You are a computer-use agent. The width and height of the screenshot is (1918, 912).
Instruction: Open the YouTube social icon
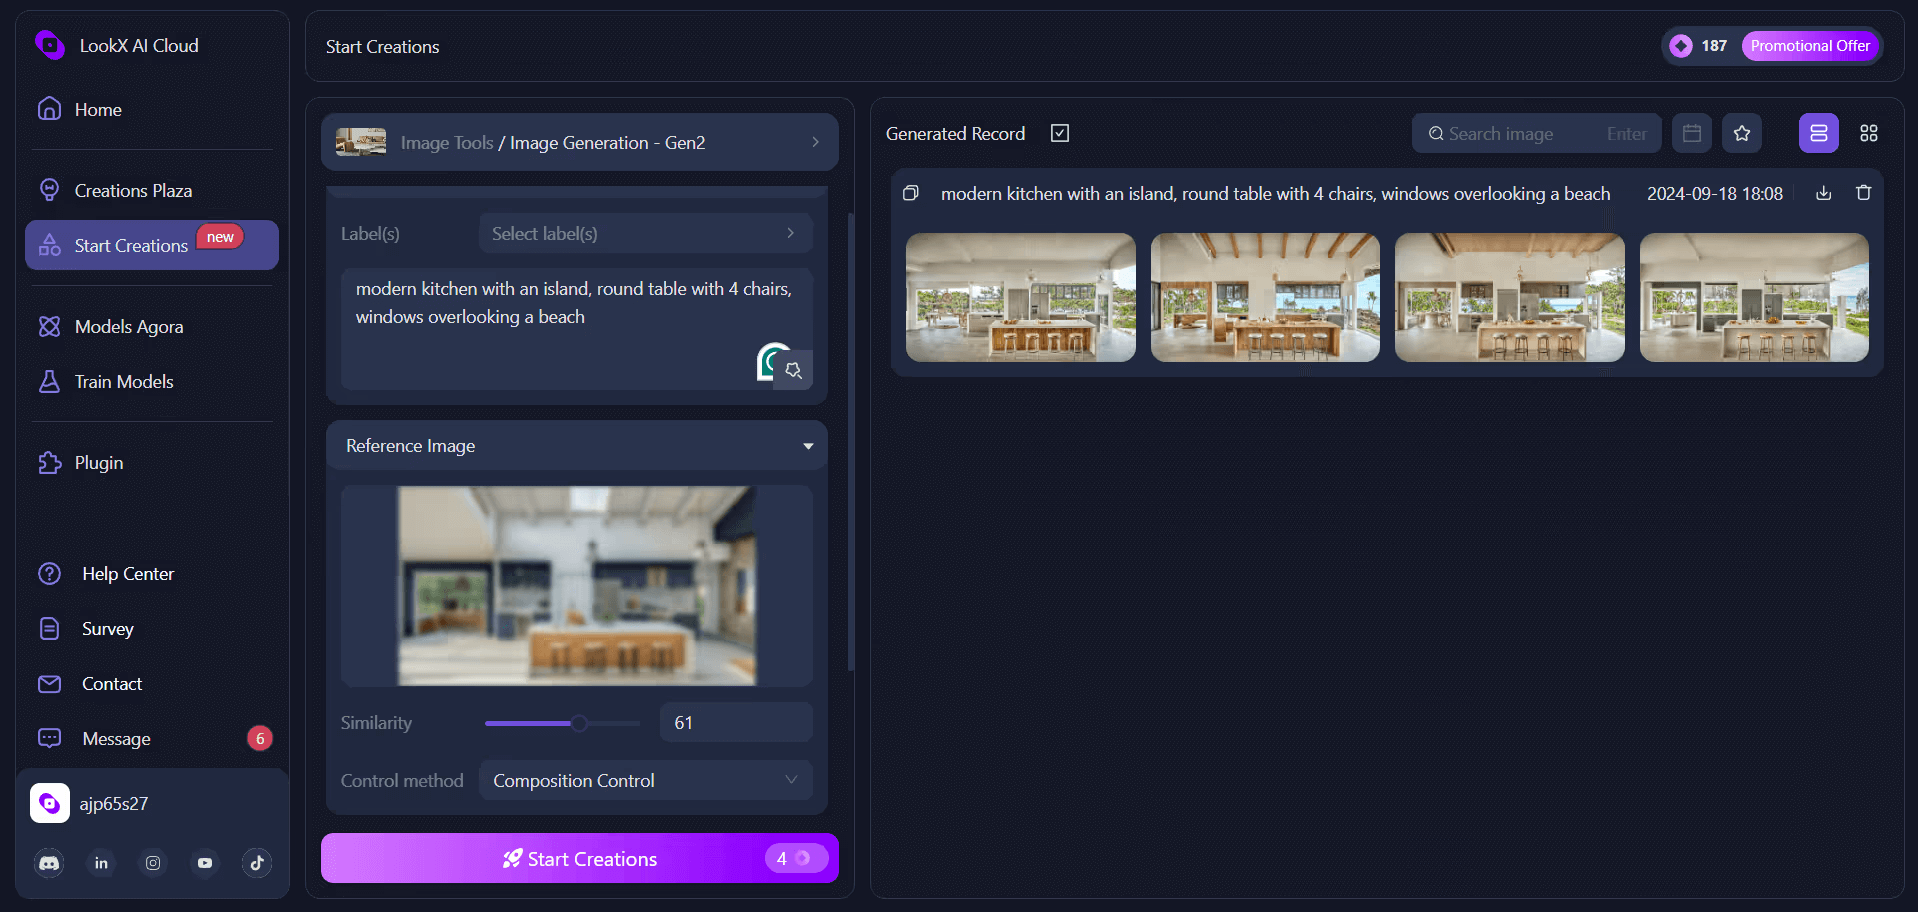(205, 863)
